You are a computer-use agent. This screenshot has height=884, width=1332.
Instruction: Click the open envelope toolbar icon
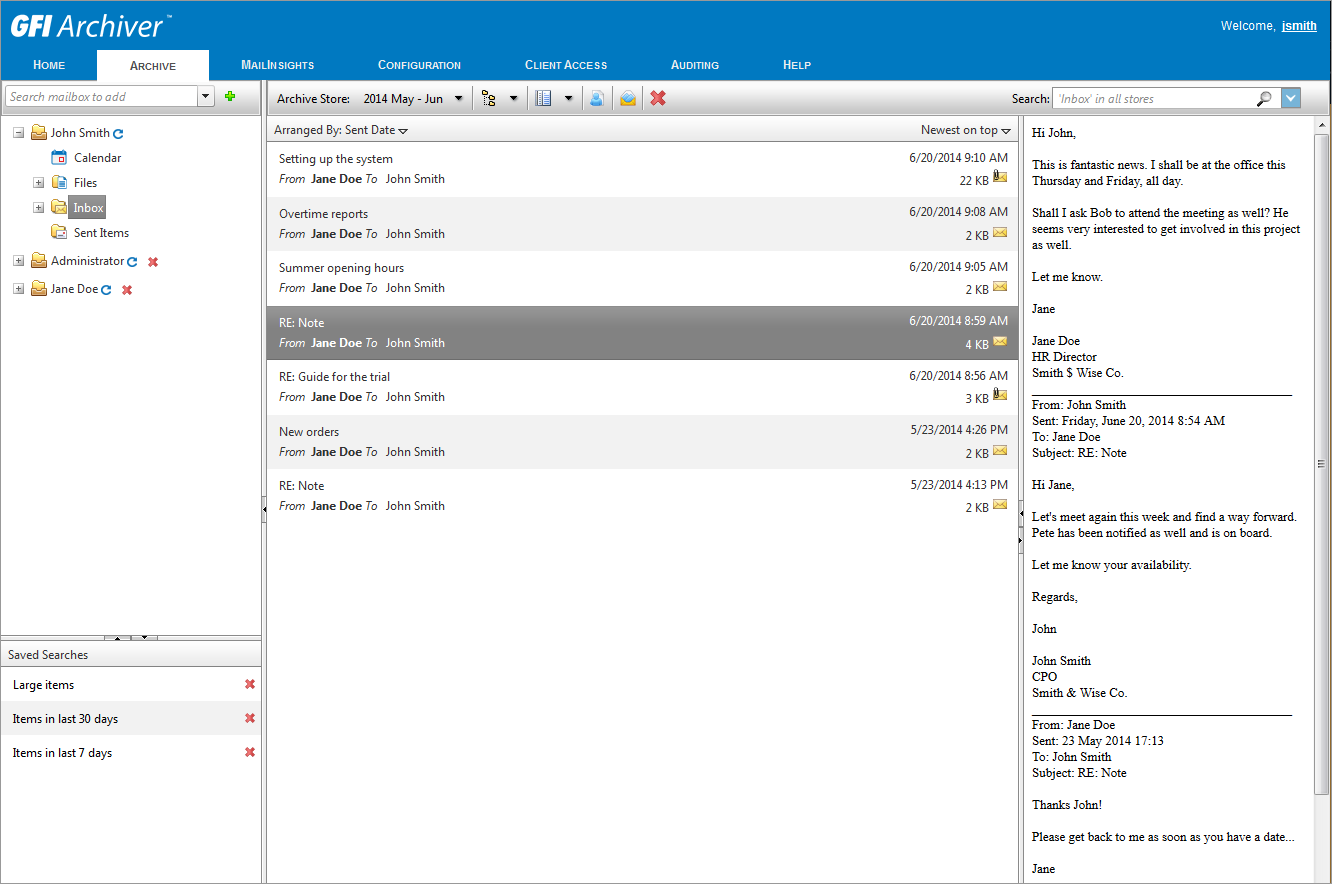click(x=628, y=98)
